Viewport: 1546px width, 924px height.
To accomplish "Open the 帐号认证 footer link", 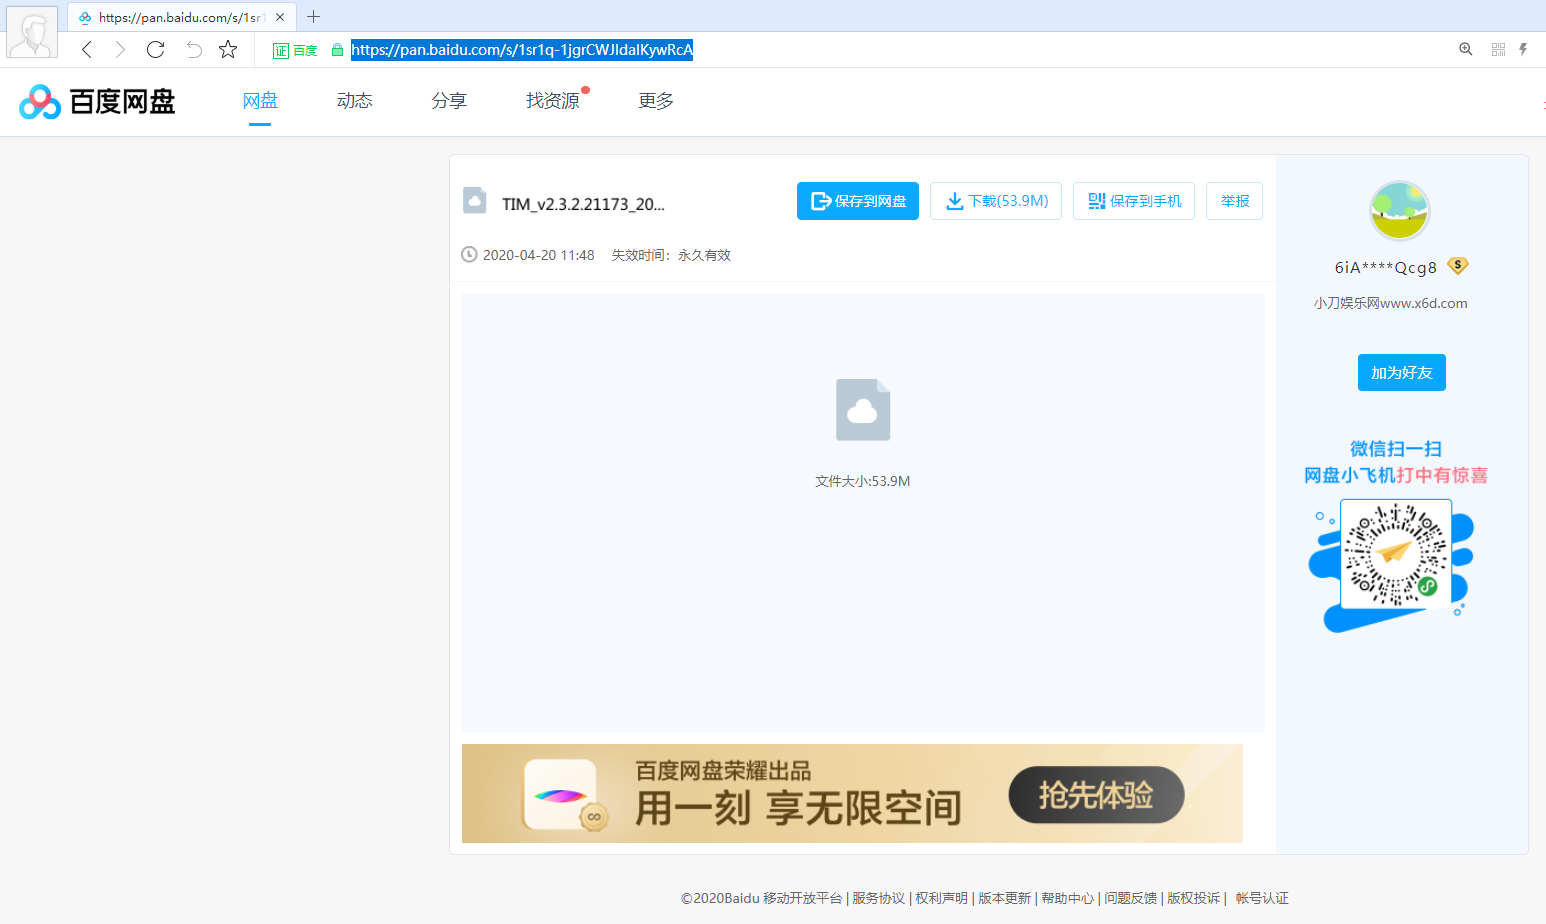I will tap(1262, 898).
